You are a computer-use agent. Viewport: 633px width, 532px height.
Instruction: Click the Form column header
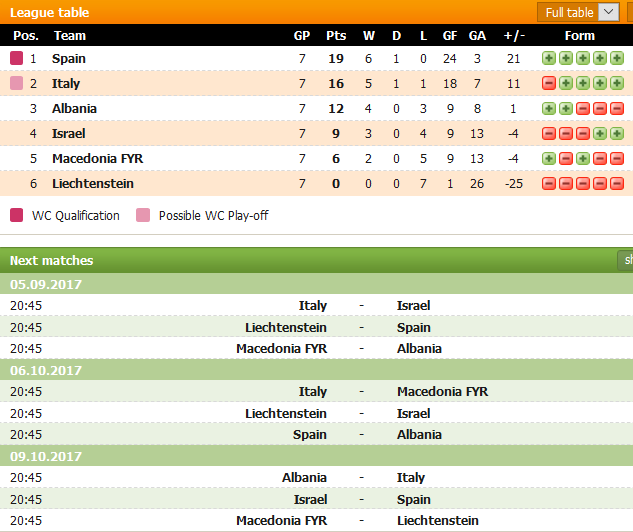click(580, 36)
